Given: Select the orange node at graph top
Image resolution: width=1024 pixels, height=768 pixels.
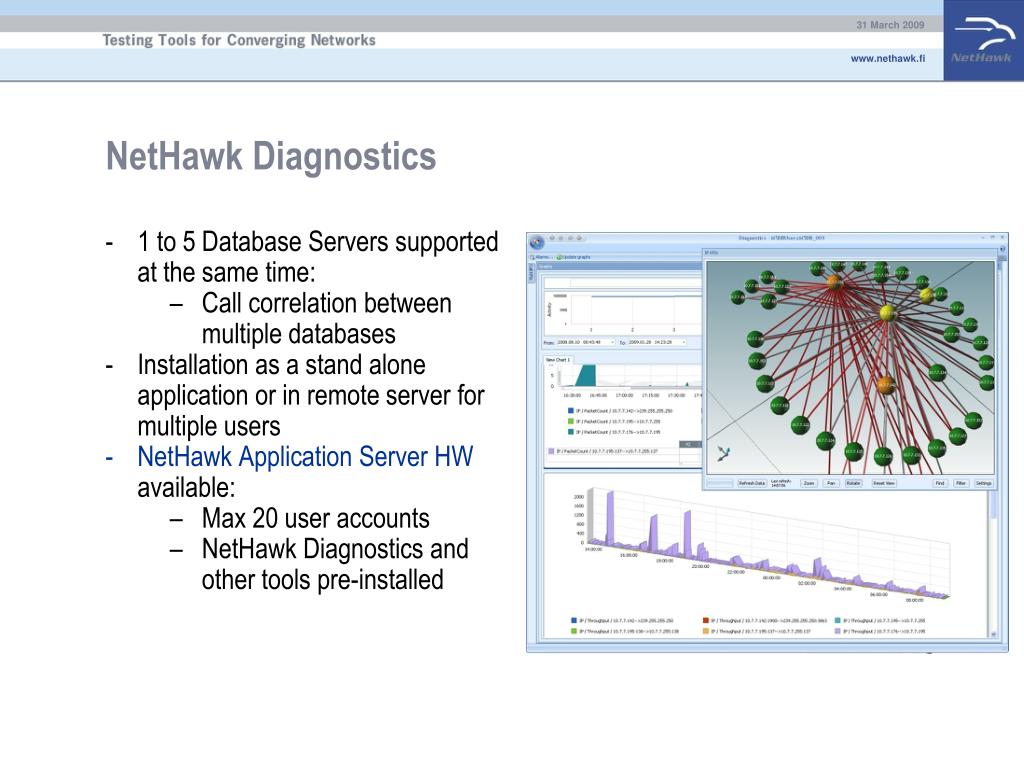Looking at the screenshot, I should [x=834, y=282].
